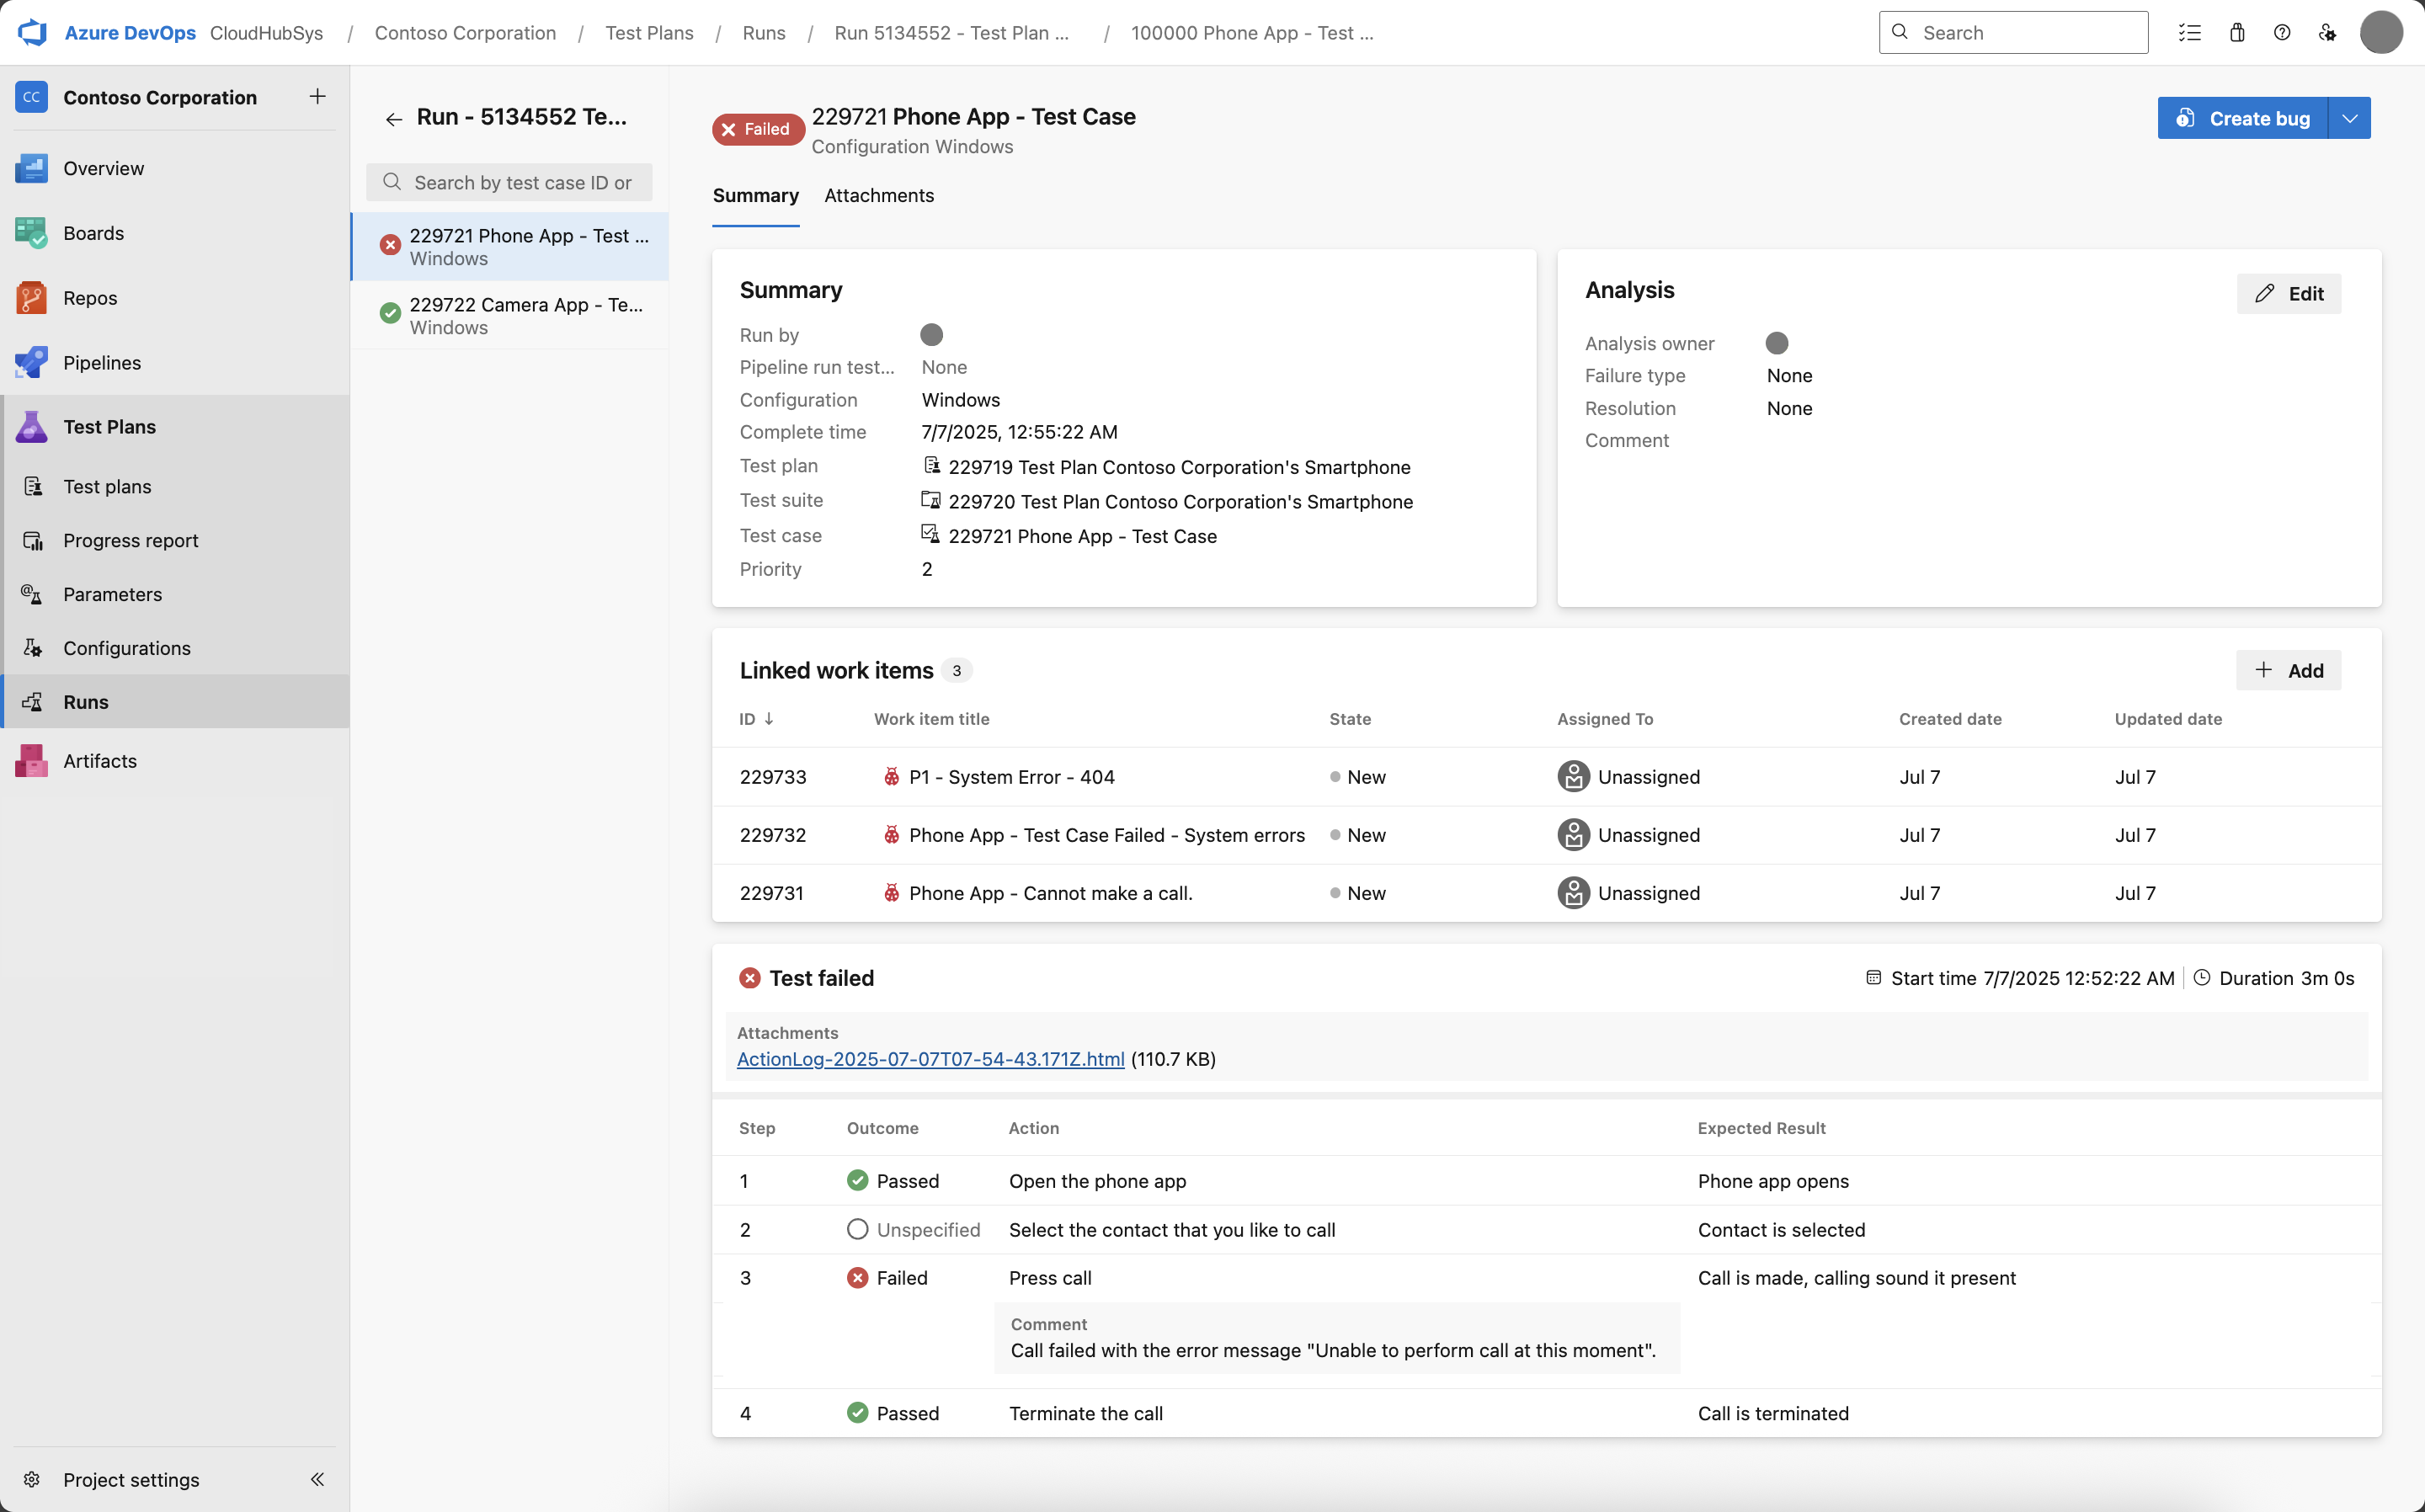Click the back arrow beside Run 5134552
This screenshot has height=1512, width=2425.
tap(394, 119)
